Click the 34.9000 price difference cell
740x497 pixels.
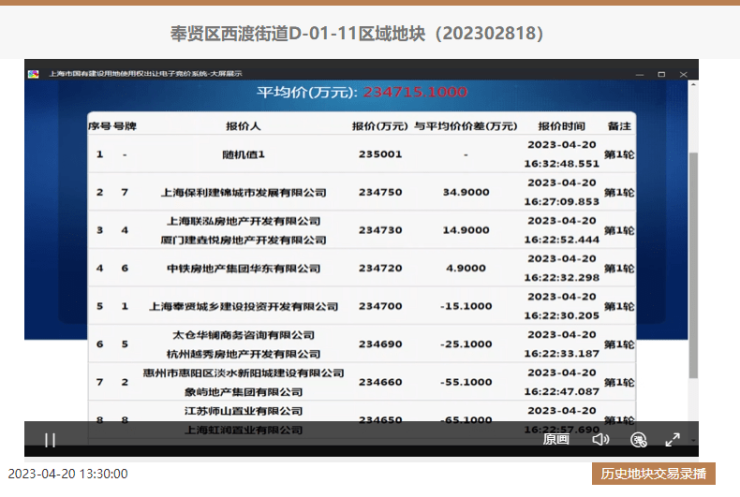pyautogui.click(x=466, y=193)
